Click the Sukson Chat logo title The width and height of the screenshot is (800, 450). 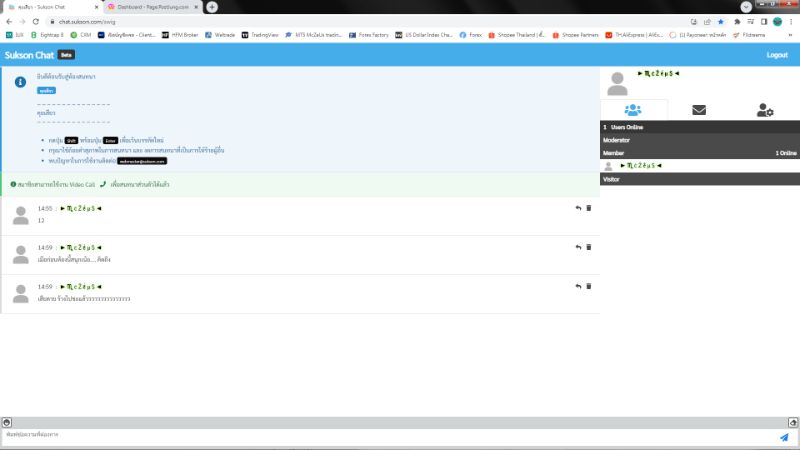pyautogui.click(x=29, y=55)
